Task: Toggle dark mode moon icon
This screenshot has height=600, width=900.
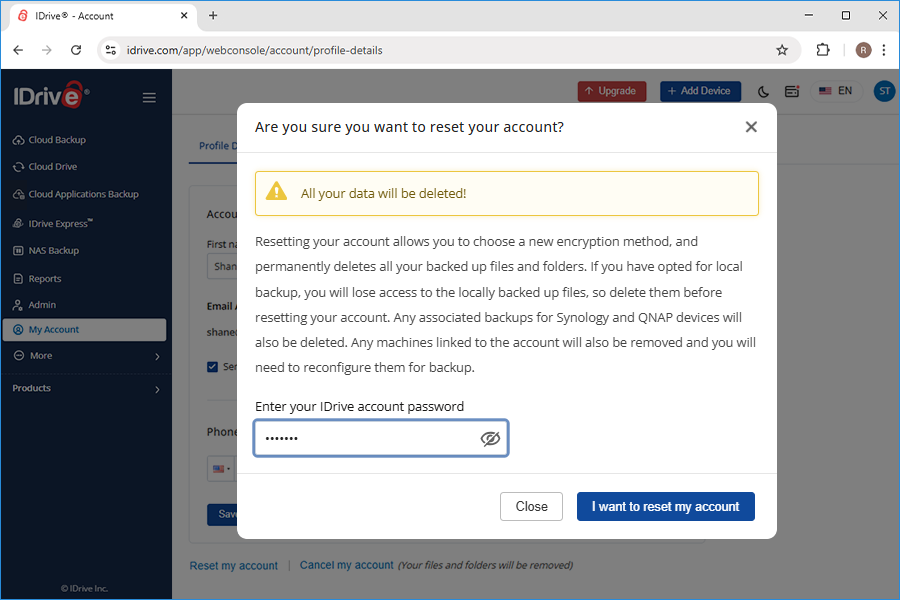Action: [x=763, y=92]
